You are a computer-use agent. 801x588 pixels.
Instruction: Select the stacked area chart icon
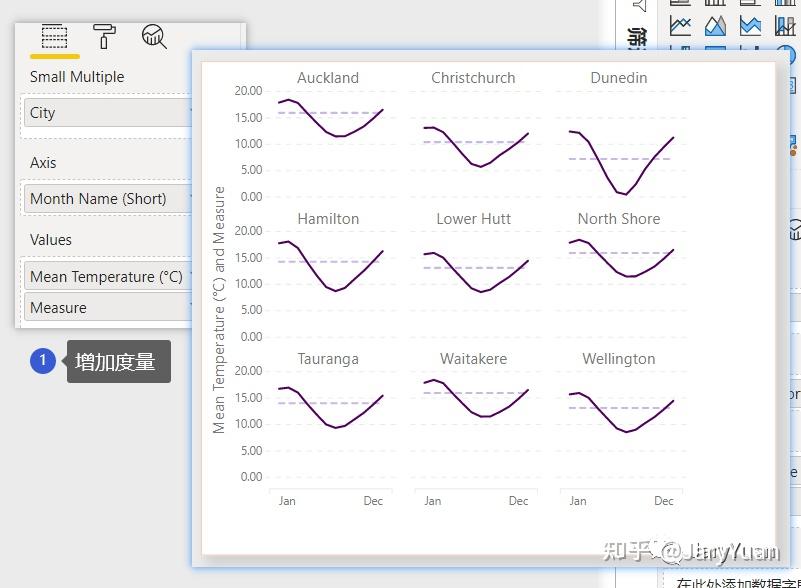[748, 25]
